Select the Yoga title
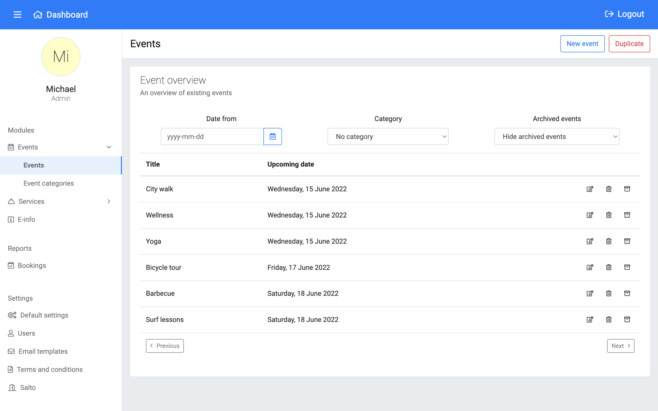658x411 pixels. [153, 241]
